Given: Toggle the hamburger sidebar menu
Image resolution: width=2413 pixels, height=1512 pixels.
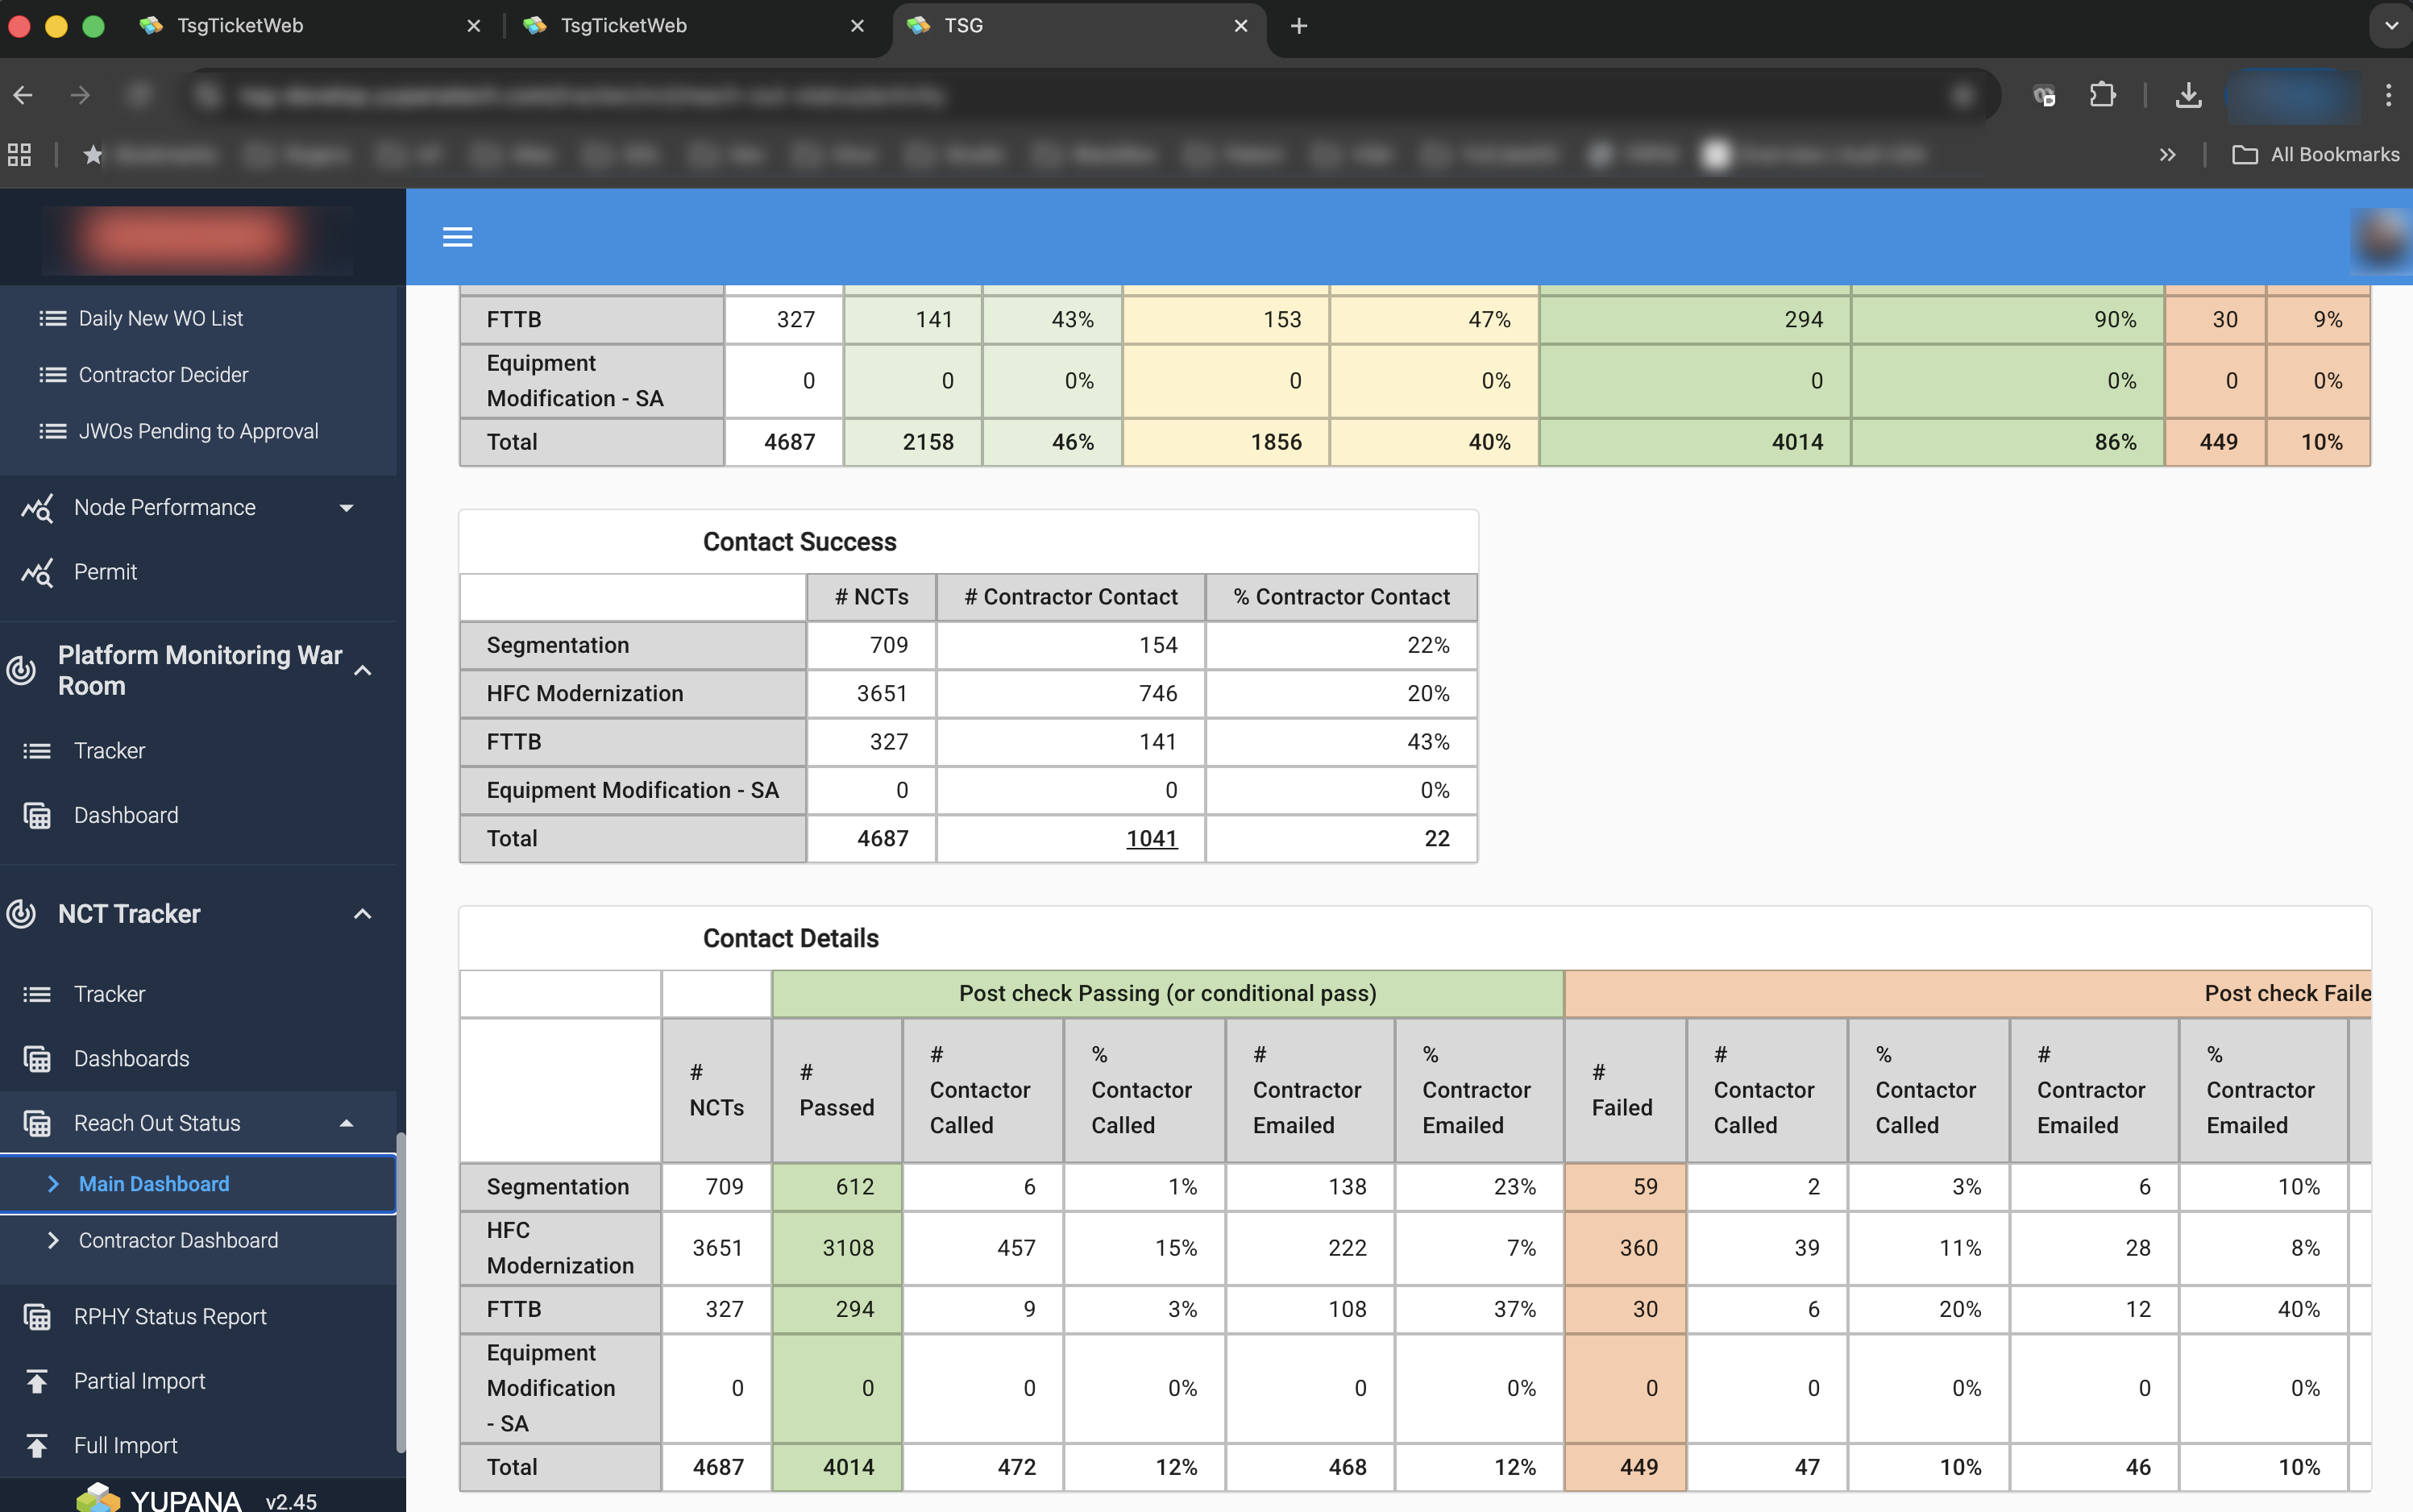Looking at the screenshot, I should [457, 237].
